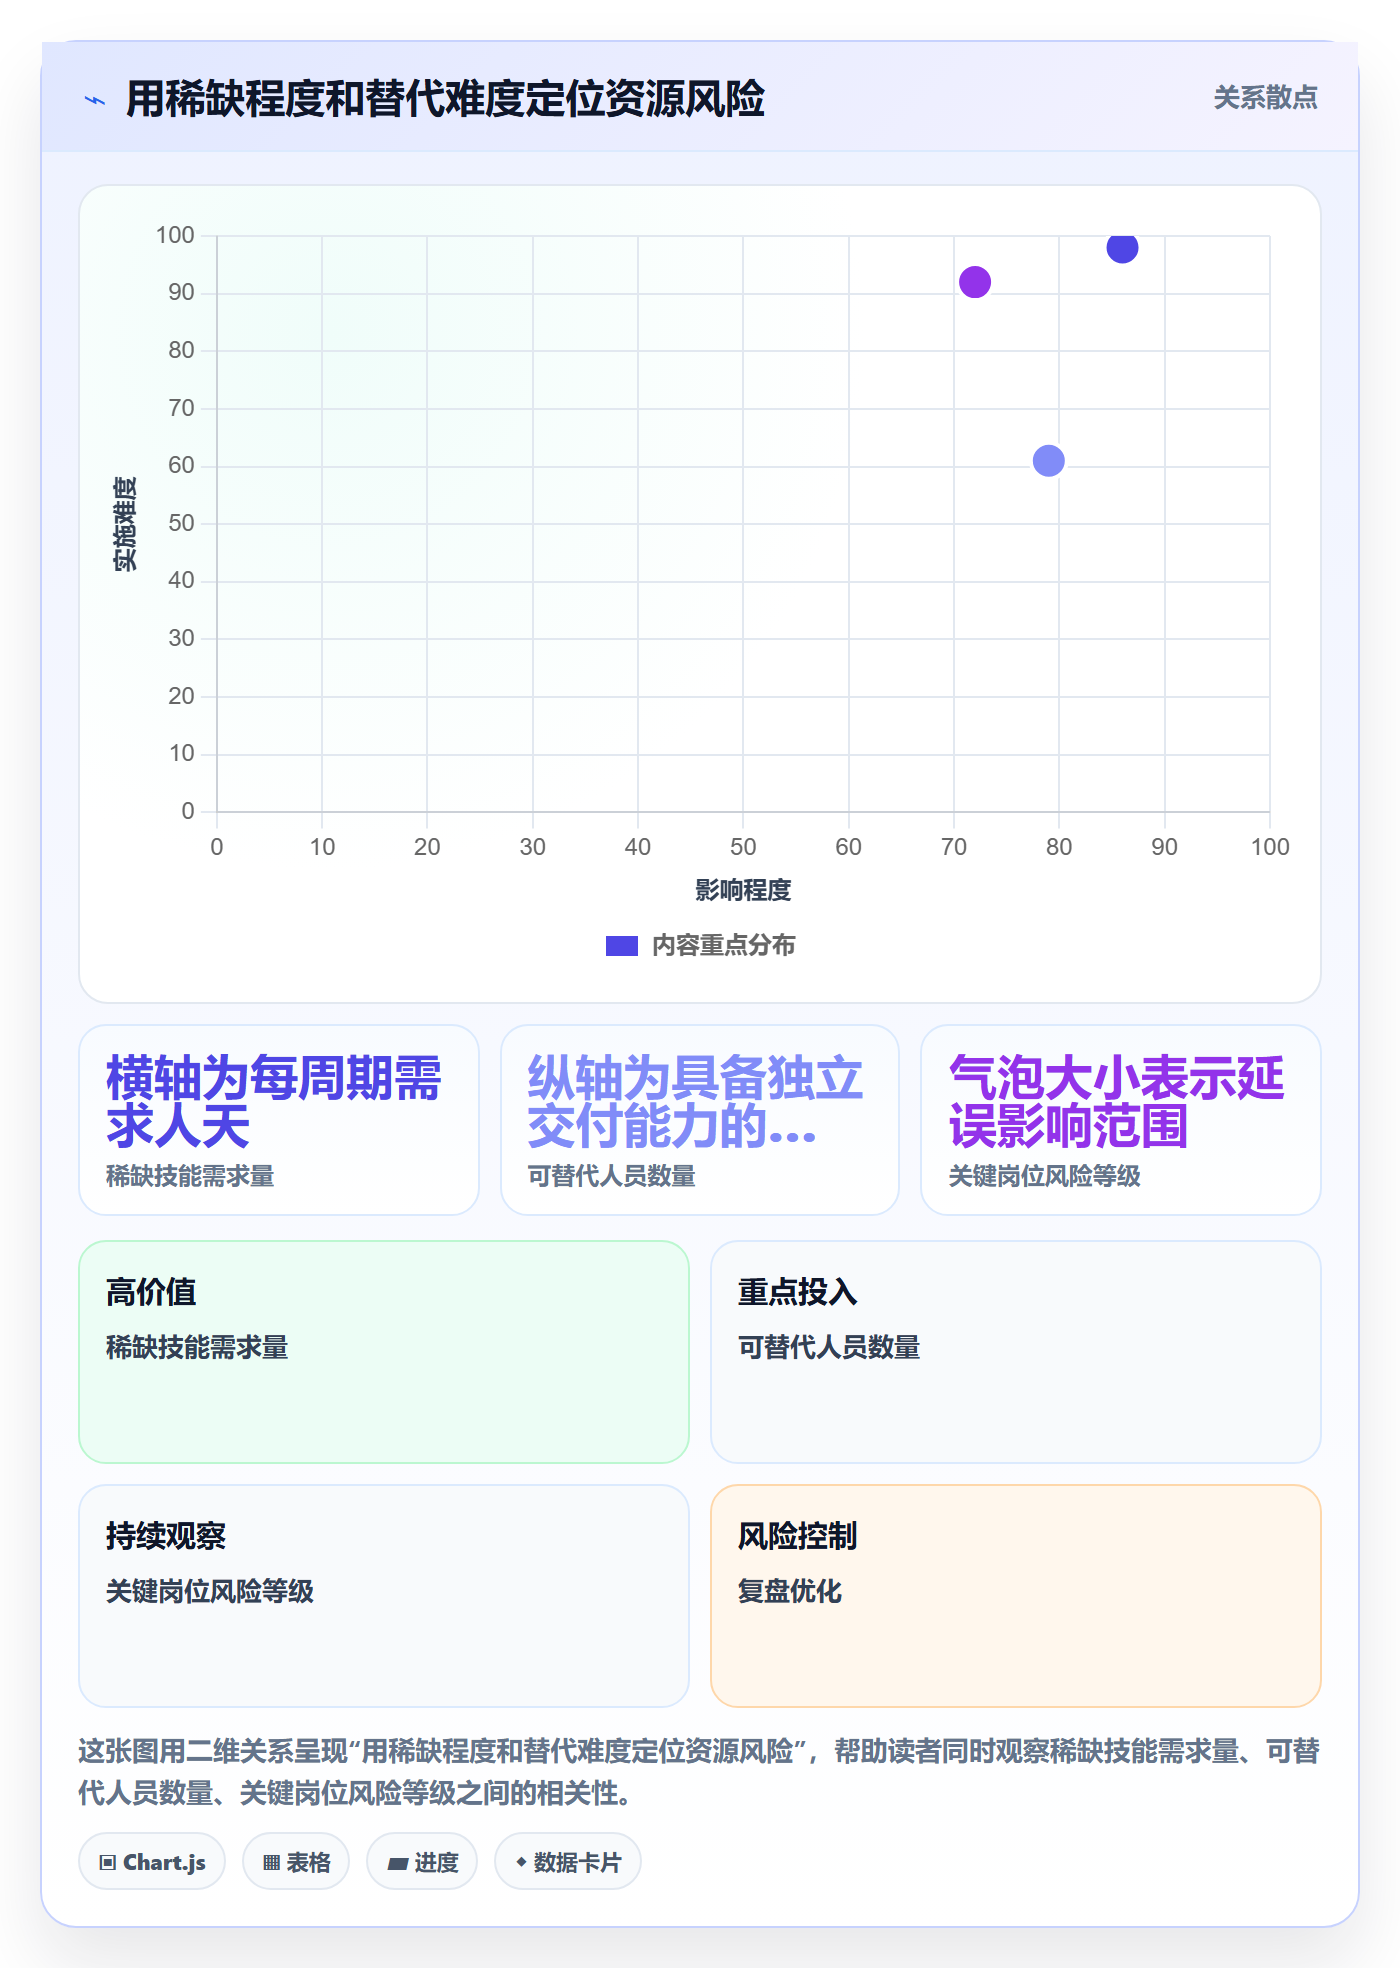Click the 数据卡片 tag chip
1400x1968 pixels.
(x=568, y=1862)
